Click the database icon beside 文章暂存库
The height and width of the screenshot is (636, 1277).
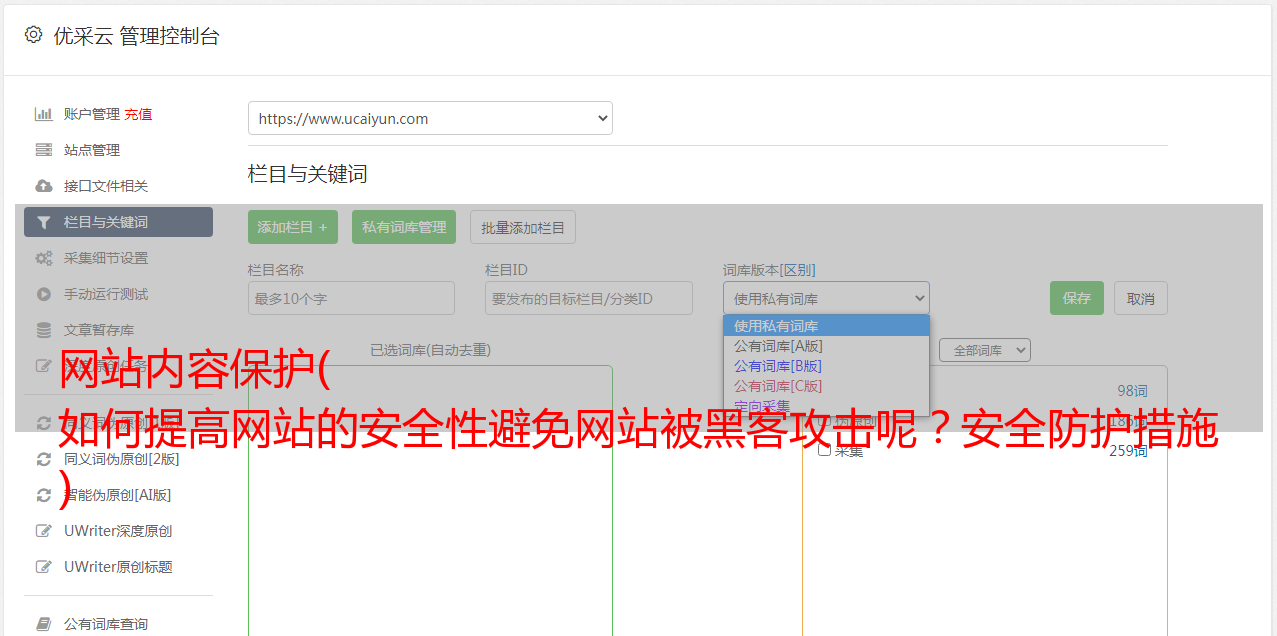(x=44, y=330)
